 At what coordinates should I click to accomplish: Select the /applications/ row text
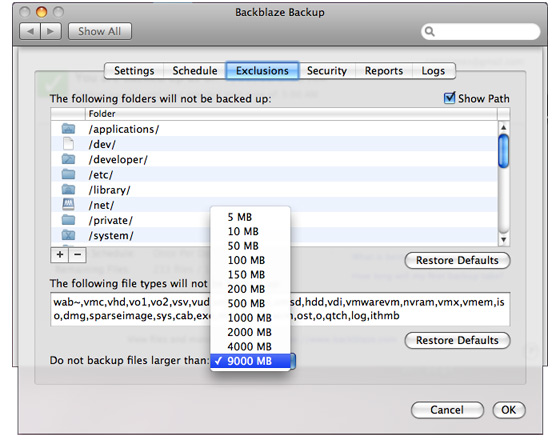coord(124,129)
